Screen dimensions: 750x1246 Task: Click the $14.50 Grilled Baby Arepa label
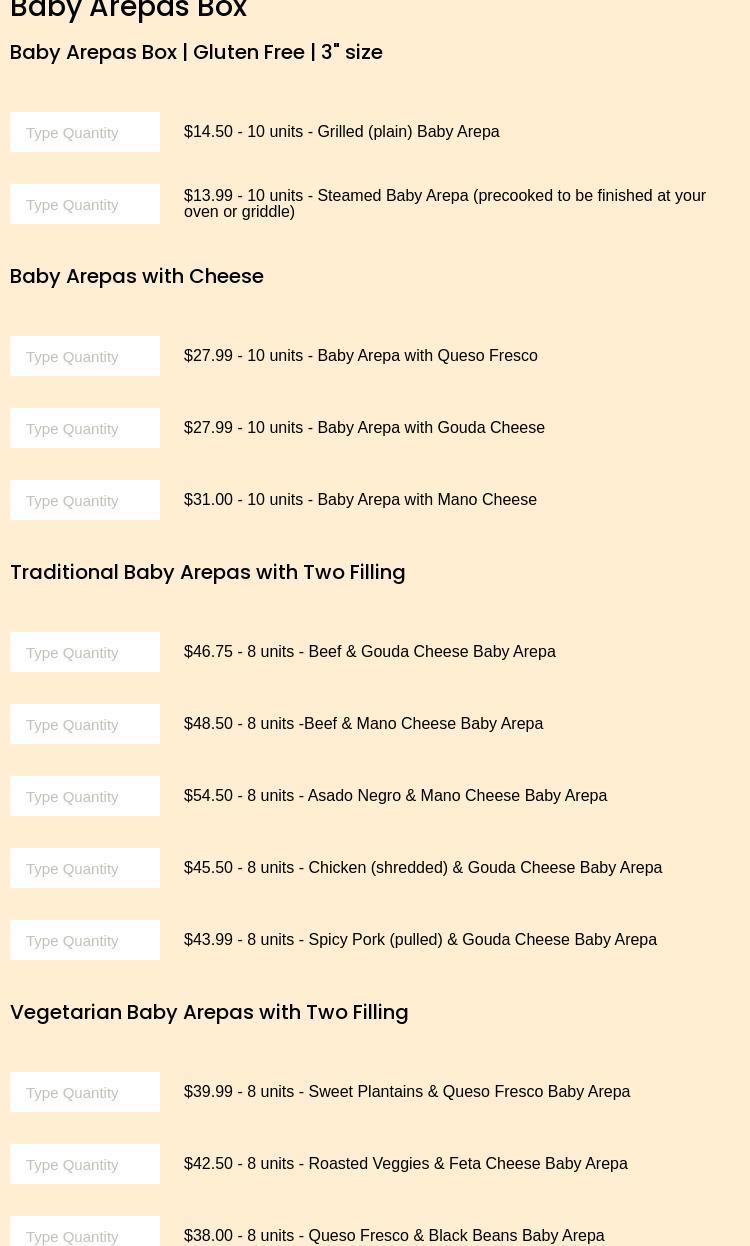coord(341,132)
